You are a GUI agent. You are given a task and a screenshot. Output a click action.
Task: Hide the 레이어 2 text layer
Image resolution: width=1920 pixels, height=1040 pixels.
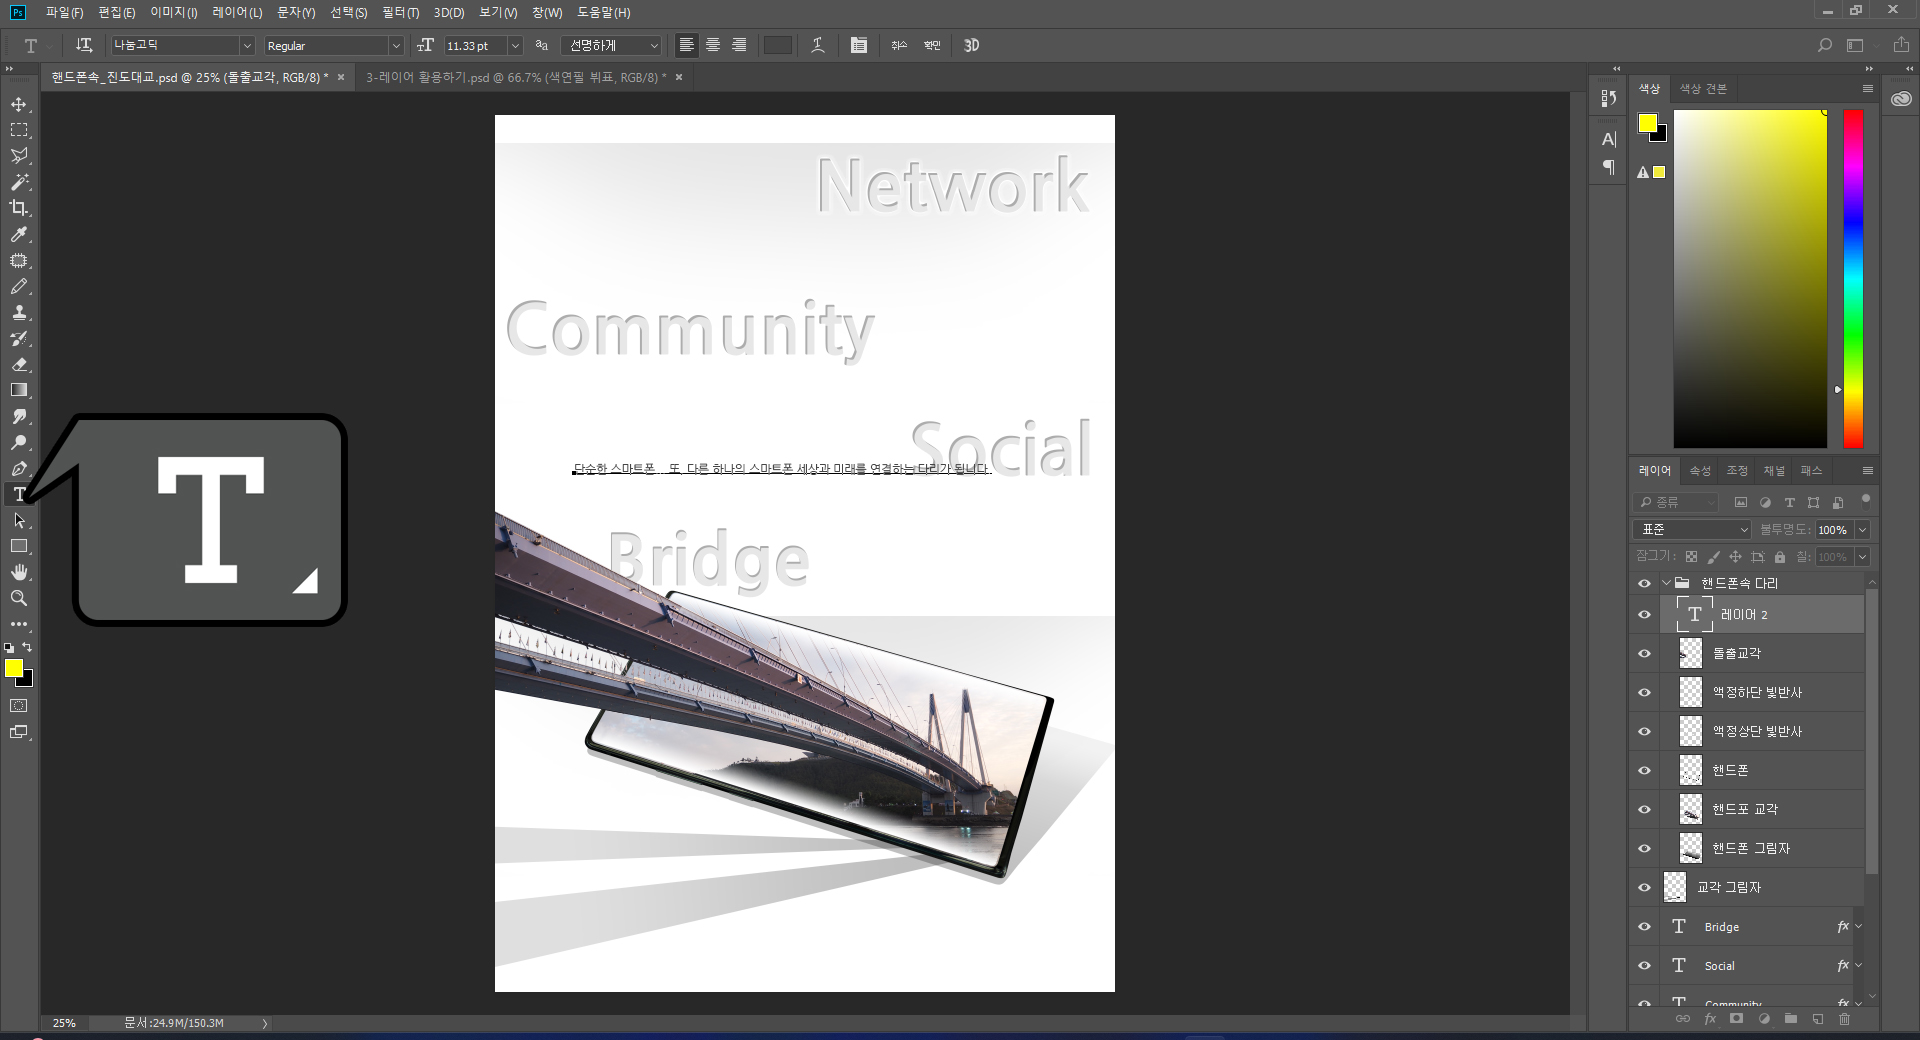click(1644, 615)
